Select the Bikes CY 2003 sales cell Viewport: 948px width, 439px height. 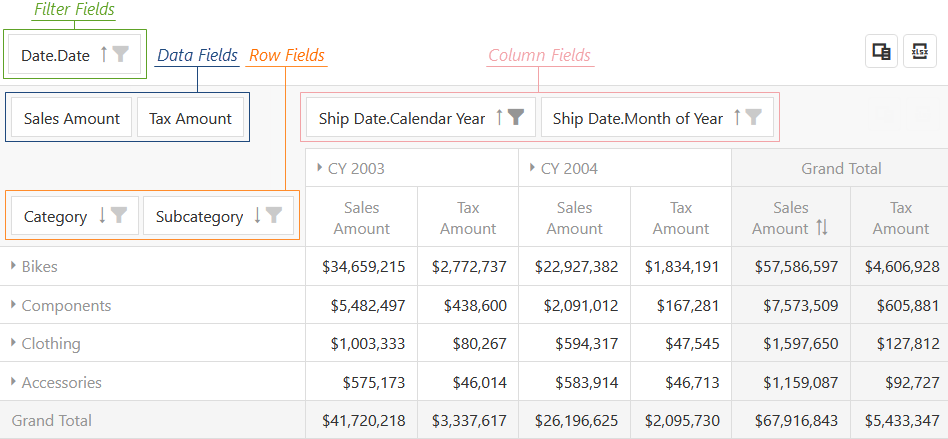point(363,266)
